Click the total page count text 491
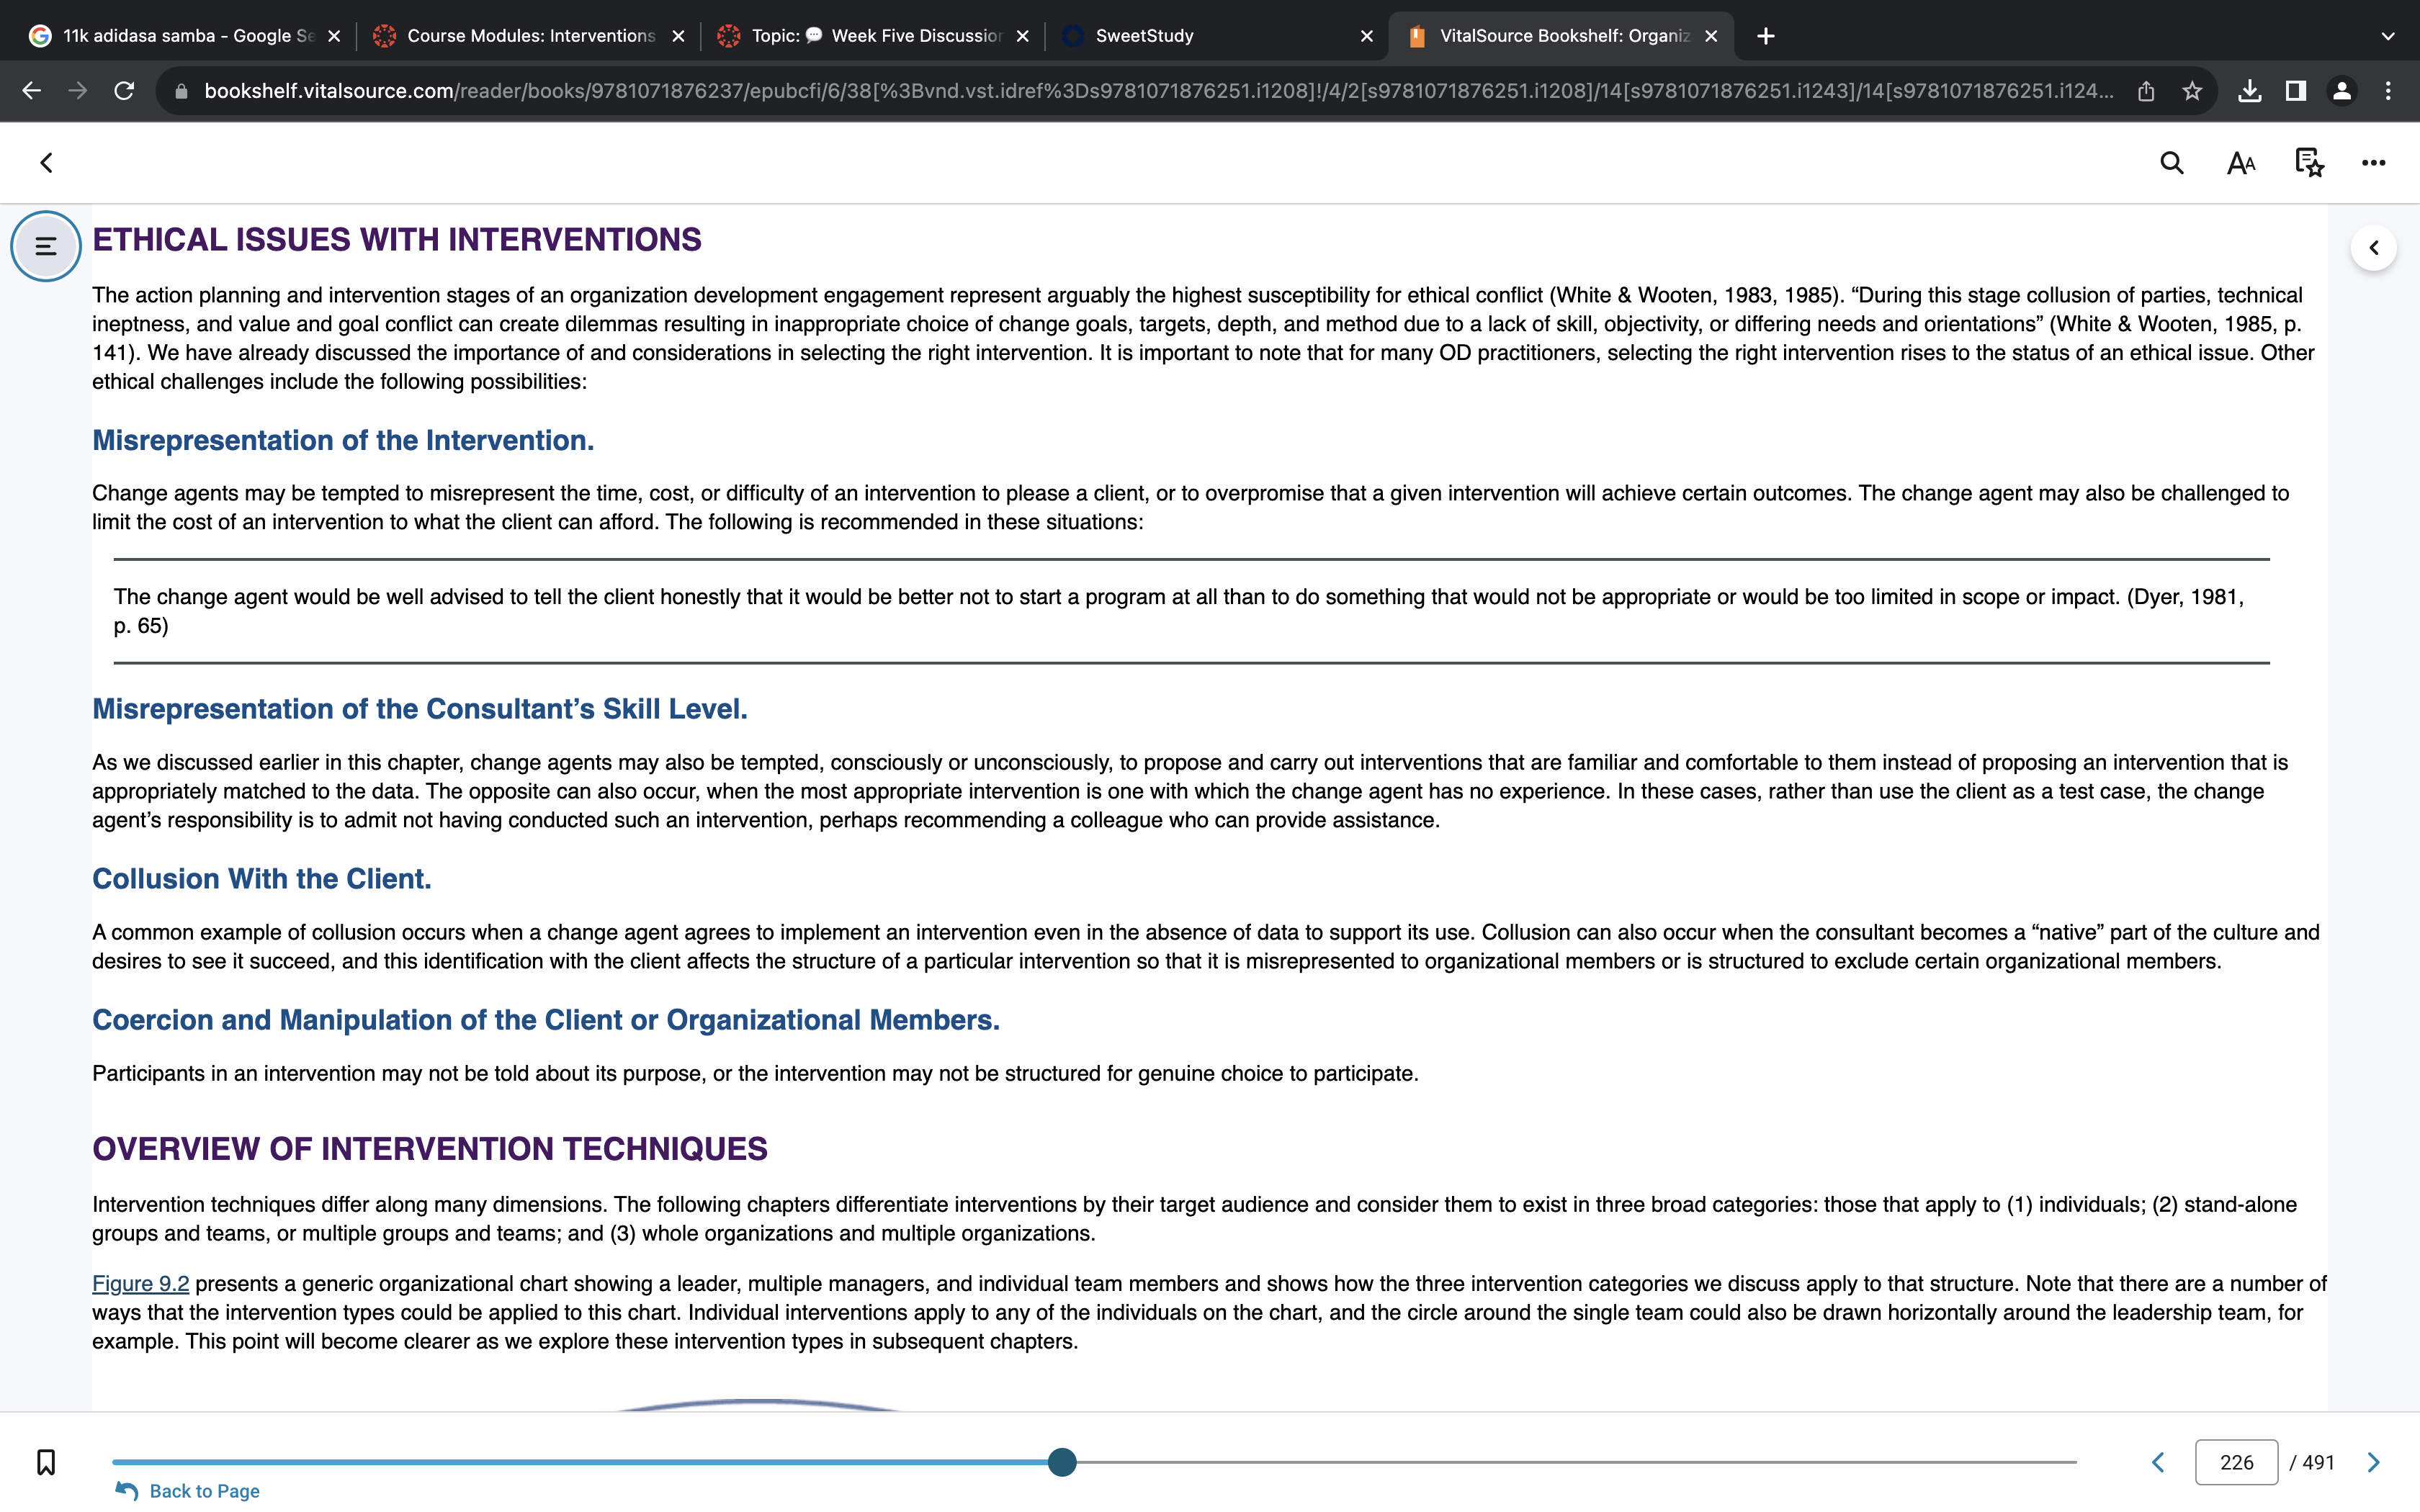2420x1512 pixels. point(2312,1462)
